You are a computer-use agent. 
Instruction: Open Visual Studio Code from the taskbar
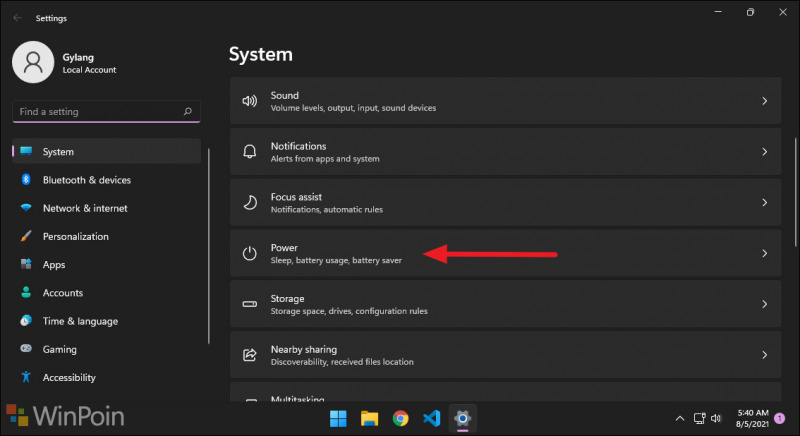pyautogui.click(x=431, y=418)
